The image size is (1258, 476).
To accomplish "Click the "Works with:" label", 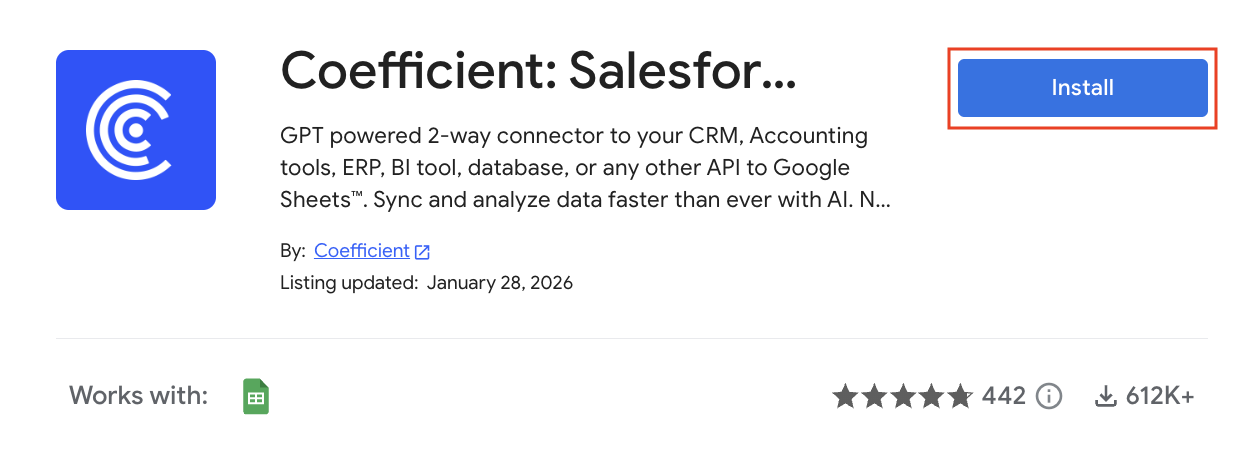I will 138,396.
